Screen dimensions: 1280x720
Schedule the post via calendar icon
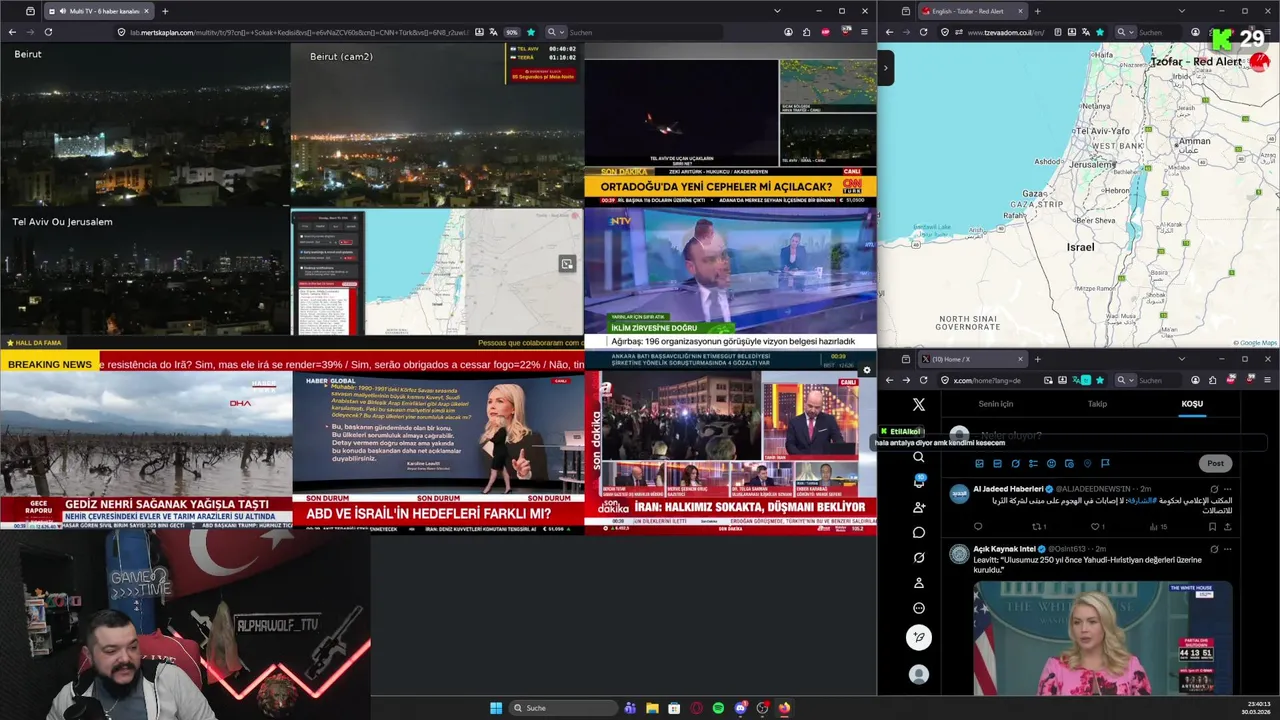coord(1069,463)
